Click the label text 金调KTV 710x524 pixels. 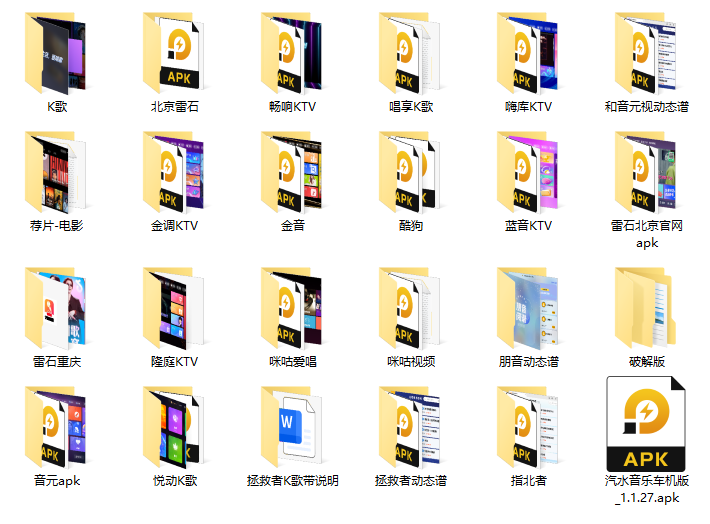click(x=175, y=226)
